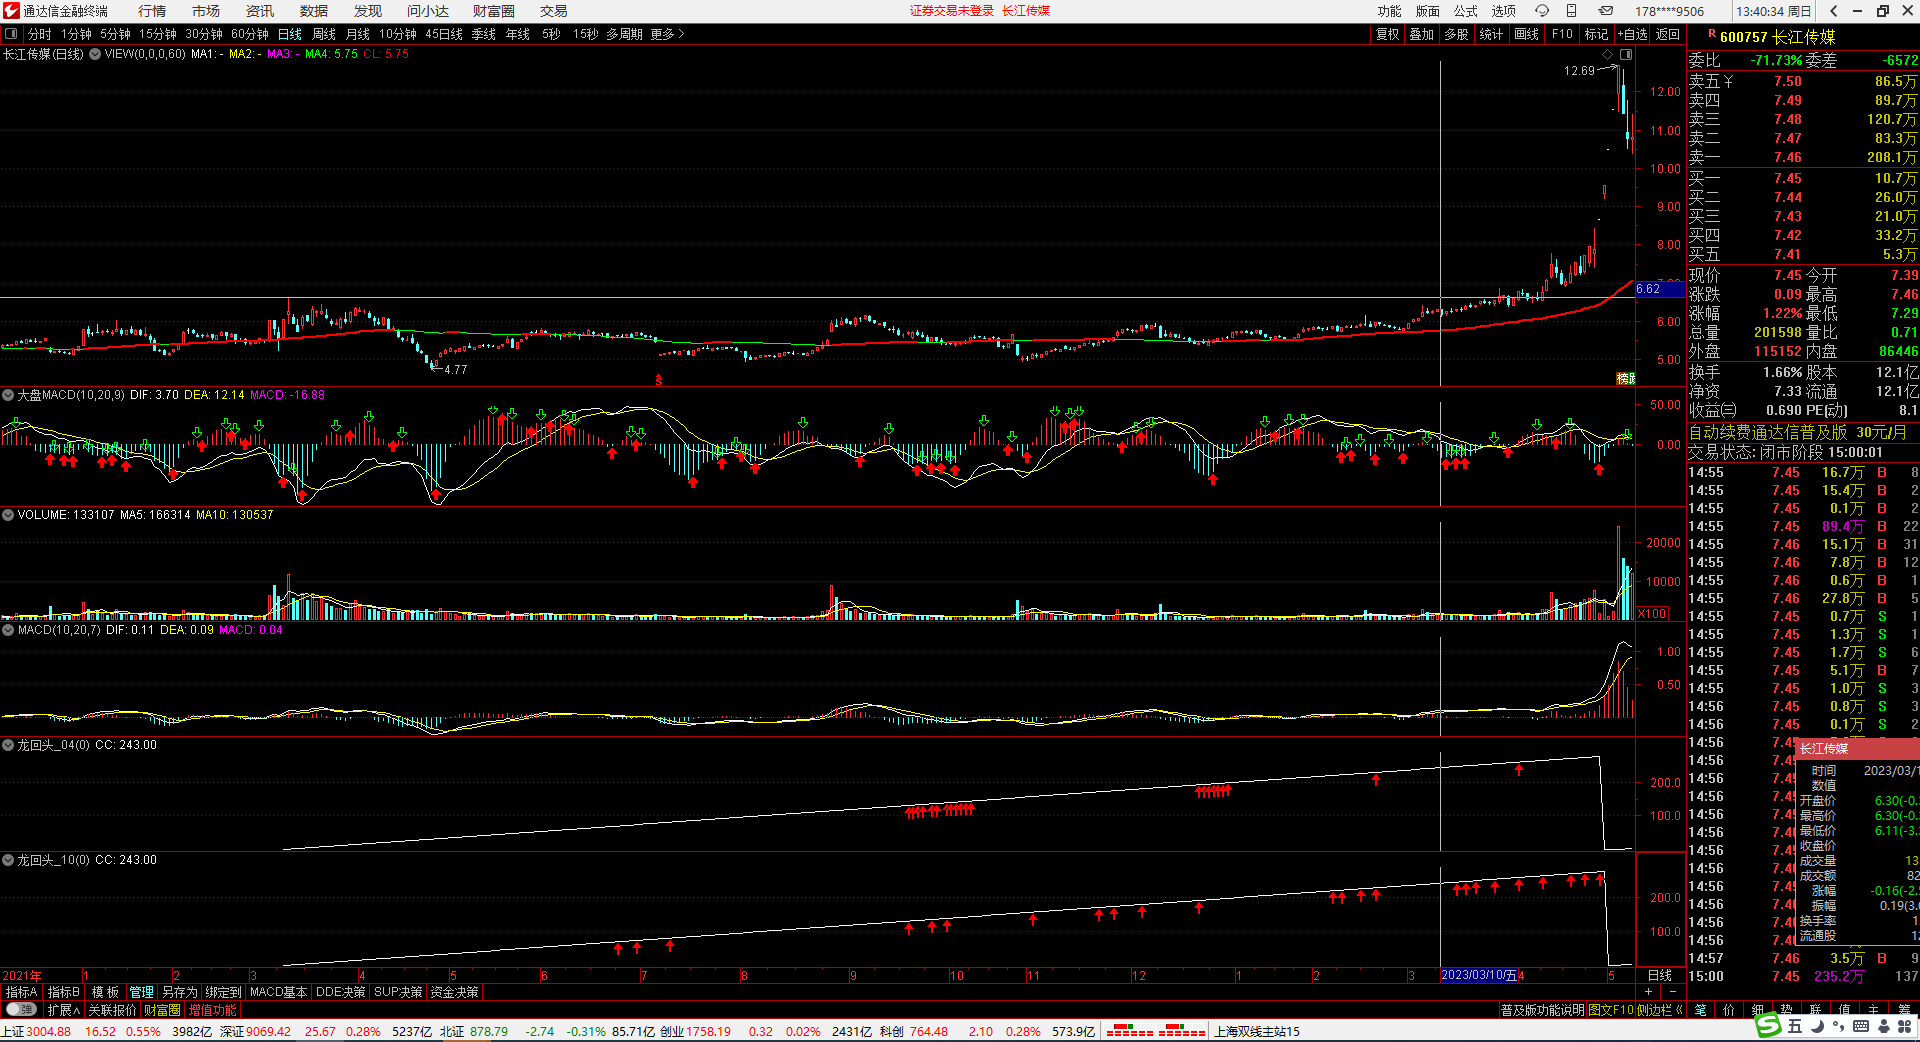Open settings dropdown for VOLUME indicator
Image resolution: width=1920 pixels, height=1042 pixels.
(8, 515)
